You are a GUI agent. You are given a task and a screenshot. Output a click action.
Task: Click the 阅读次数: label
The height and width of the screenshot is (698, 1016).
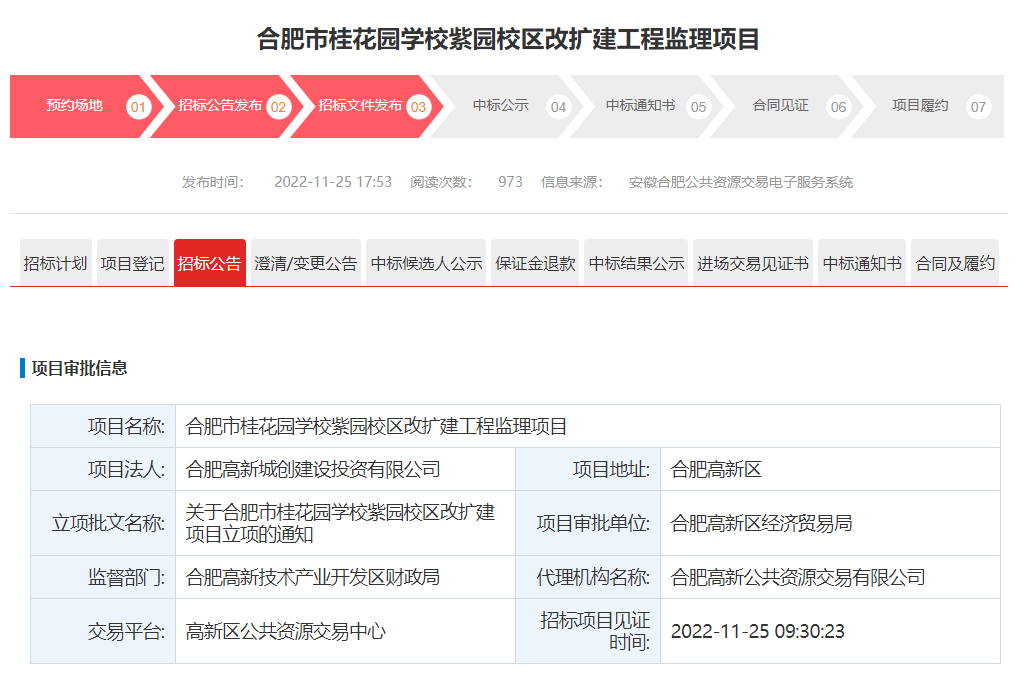pyautogui.click(x=441, y=182)
